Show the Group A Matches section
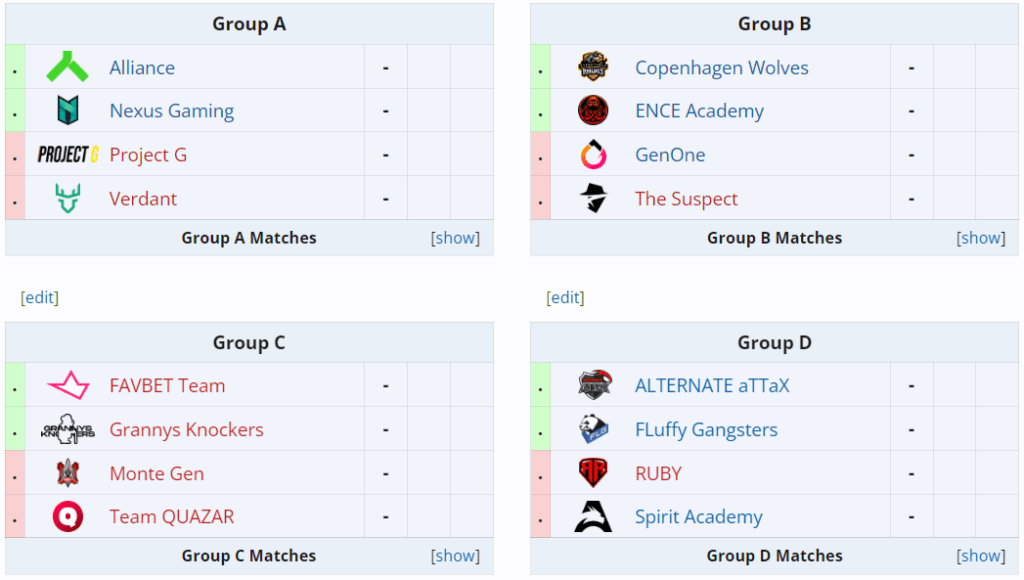1024x580 pixels. pos(455,238)
